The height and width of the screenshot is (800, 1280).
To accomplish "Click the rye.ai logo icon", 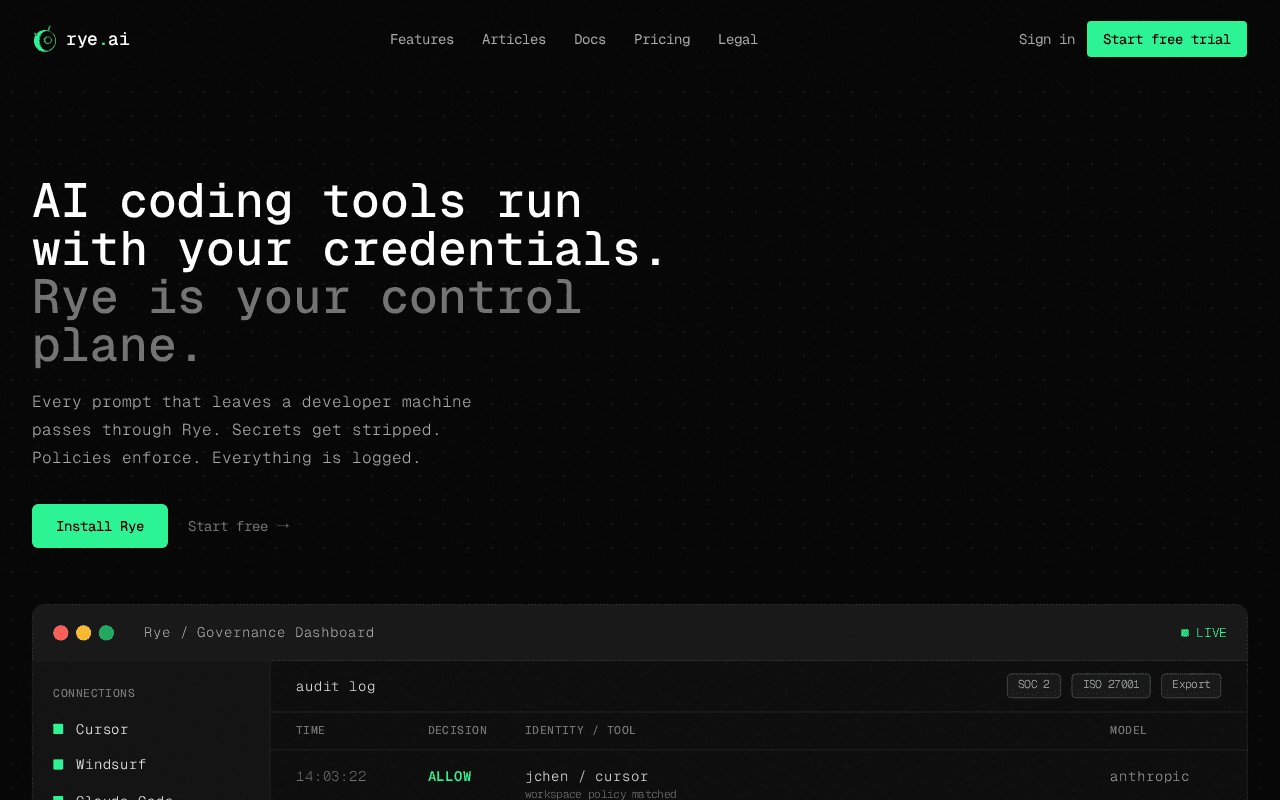I will pyautogui.click(x=45, y=39).
